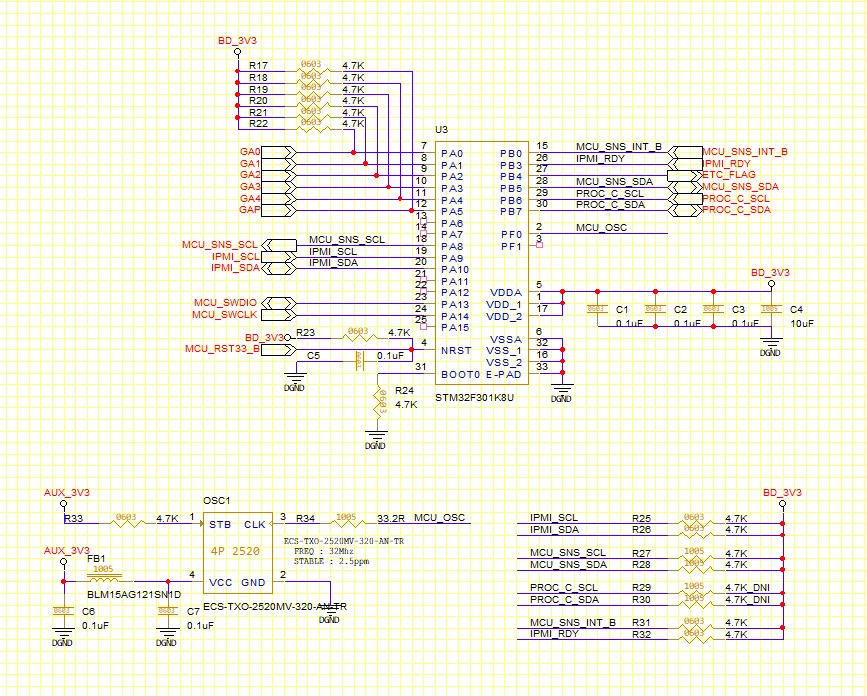Viewport: 867px width, 696px height.
Task: Select the C6 capacitor symbol
Action: [x=62, y=613]
